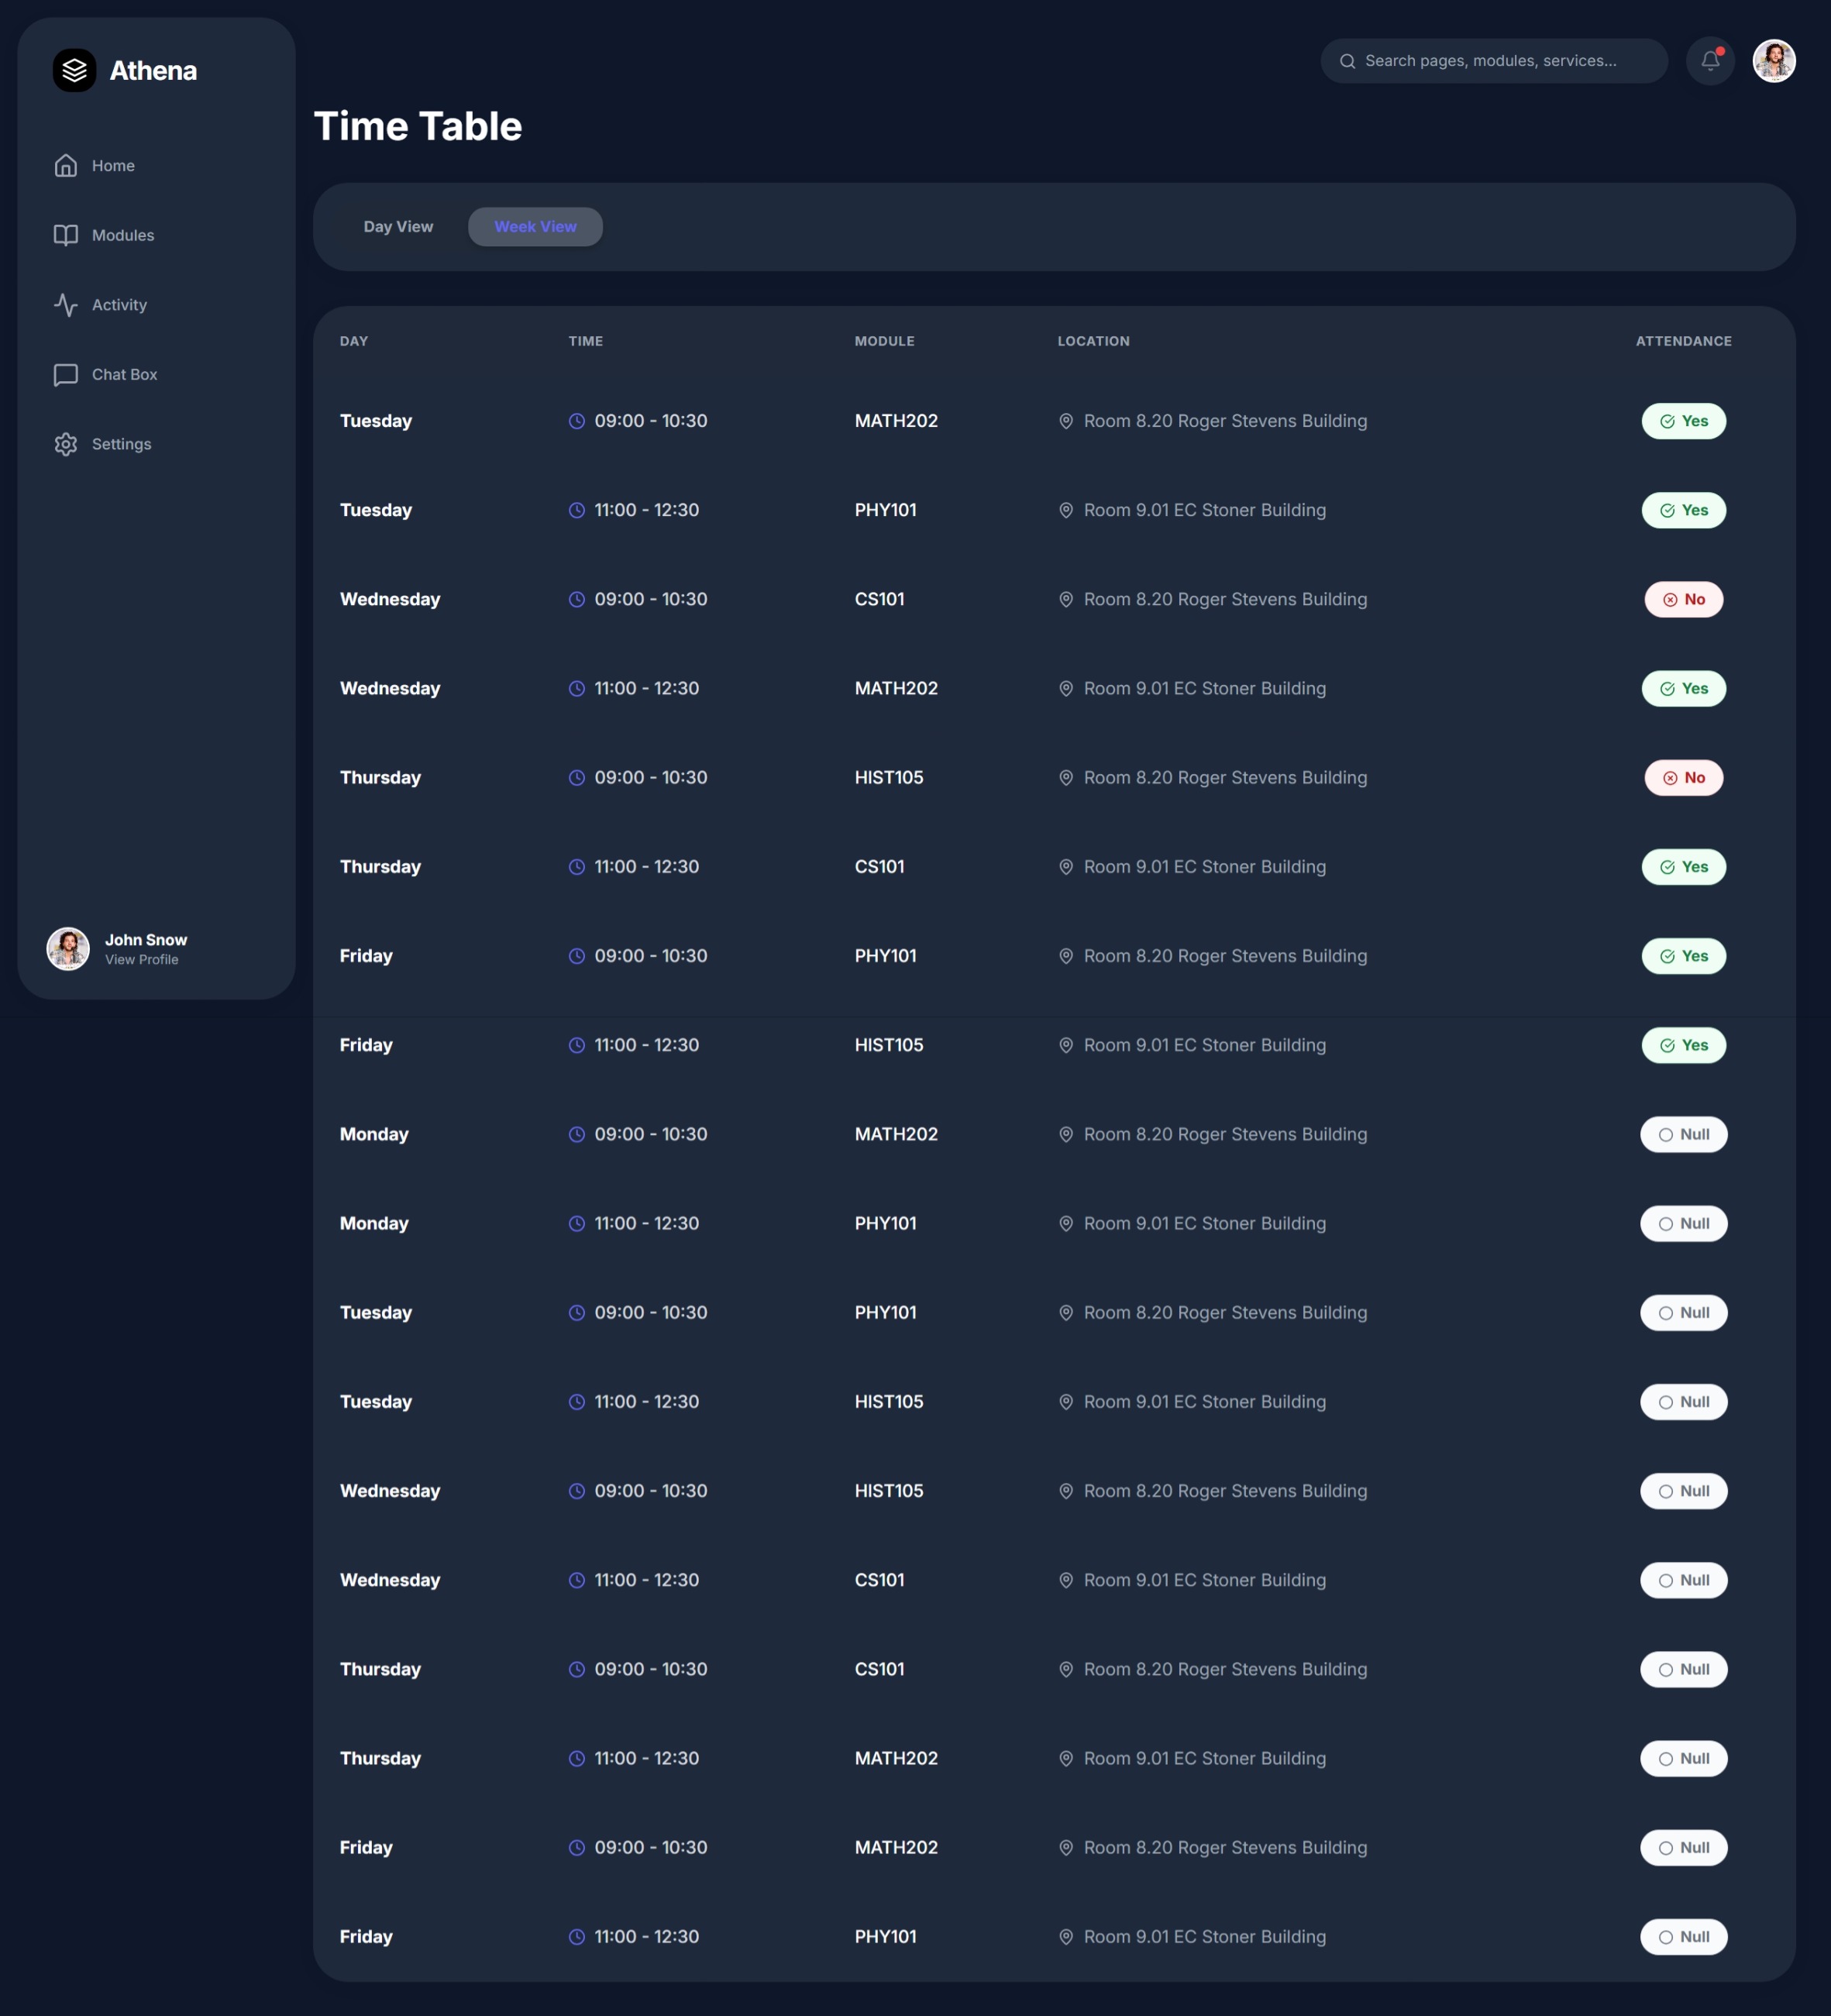
Task: Click location pin in Wednesday CS101 09:00 row
Action: pyautogui.click(x=1066, y=600)
